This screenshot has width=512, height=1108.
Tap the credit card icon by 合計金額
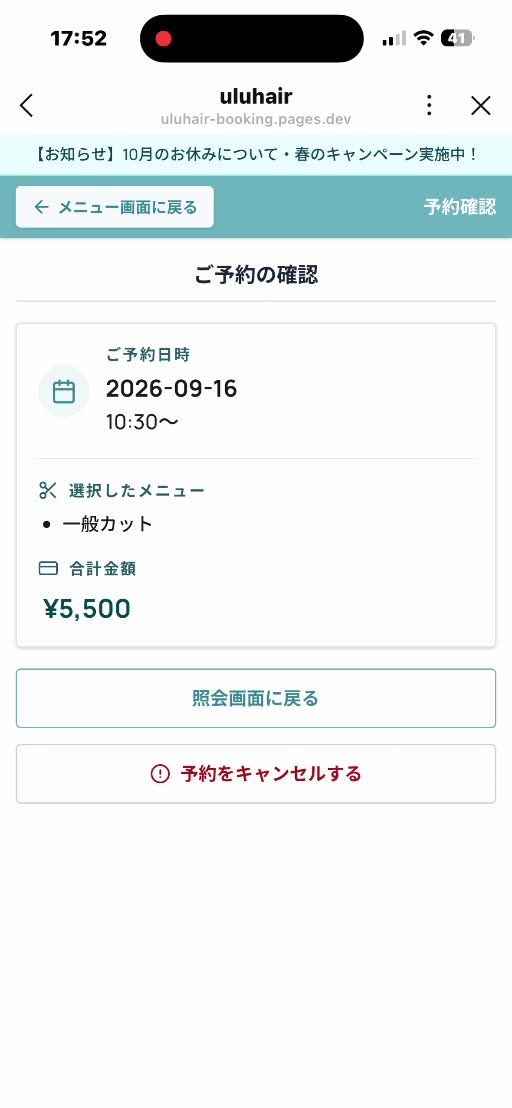coord(47,568)
